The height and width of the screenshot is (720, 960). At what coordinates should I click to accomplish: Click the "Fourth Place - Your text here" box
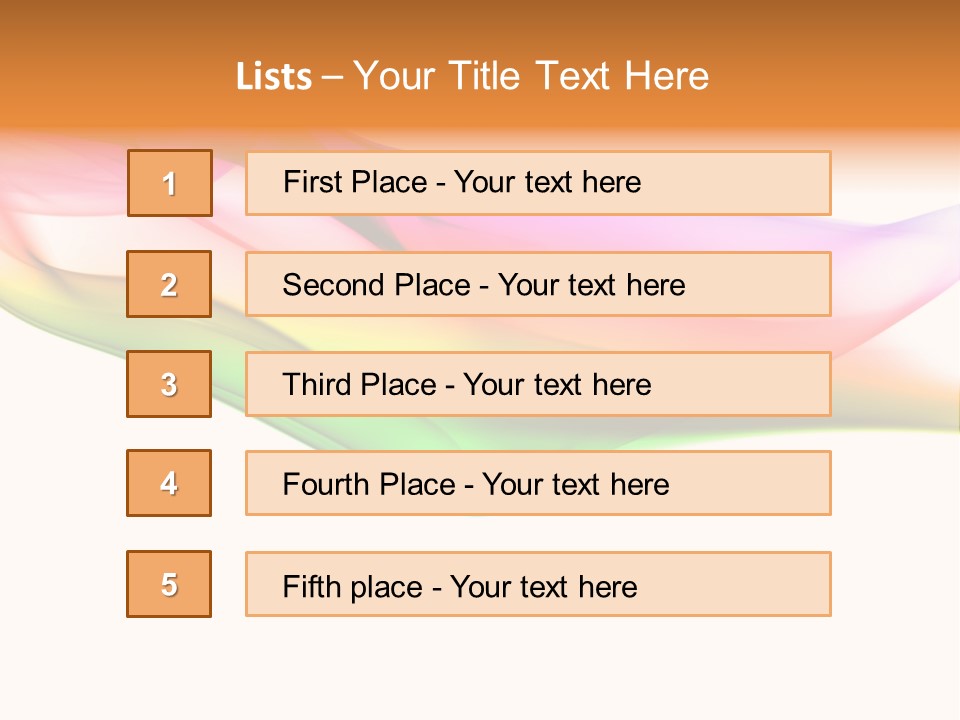coord(538,483)
